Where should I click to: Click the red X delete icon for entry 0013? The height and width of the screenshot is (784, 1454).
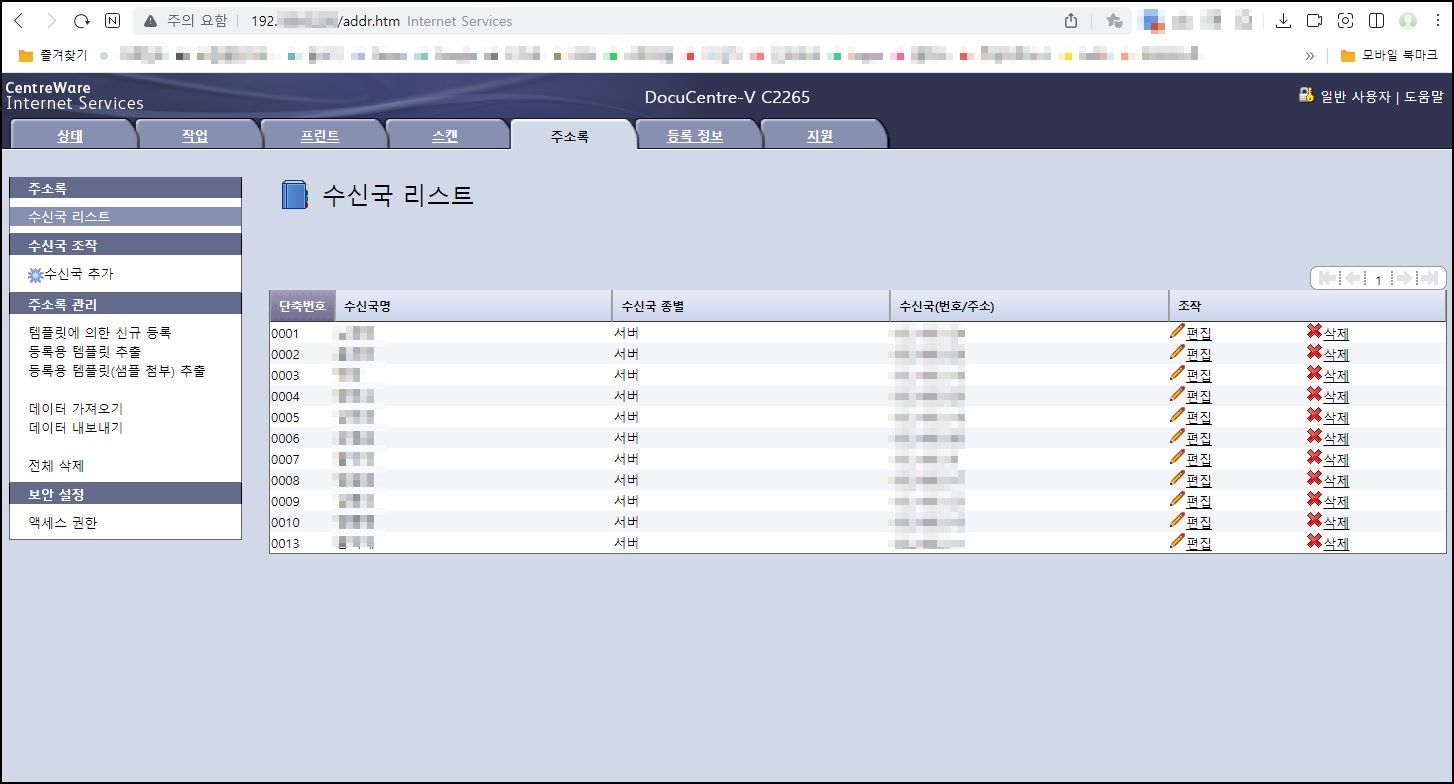pyautogui.click(x=1313, y=542)
